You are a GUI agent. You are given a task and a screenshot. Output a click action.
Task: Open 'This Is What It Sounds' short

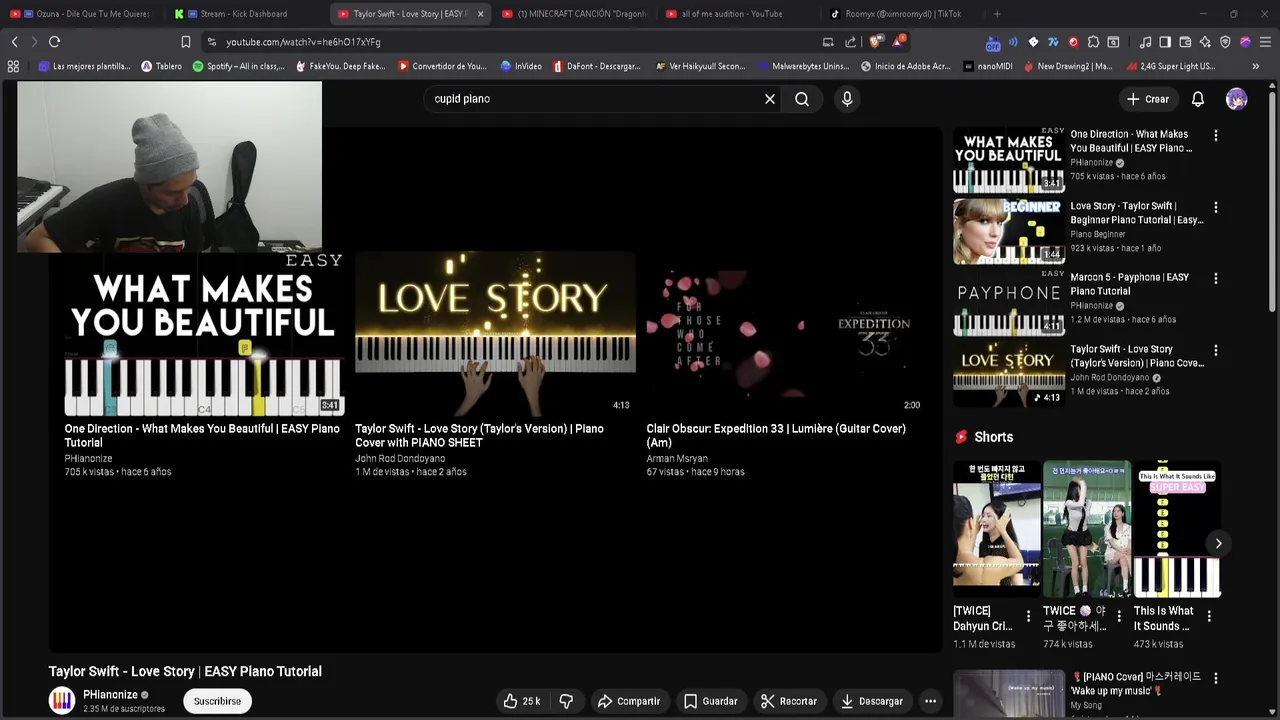pos(1177,529)
